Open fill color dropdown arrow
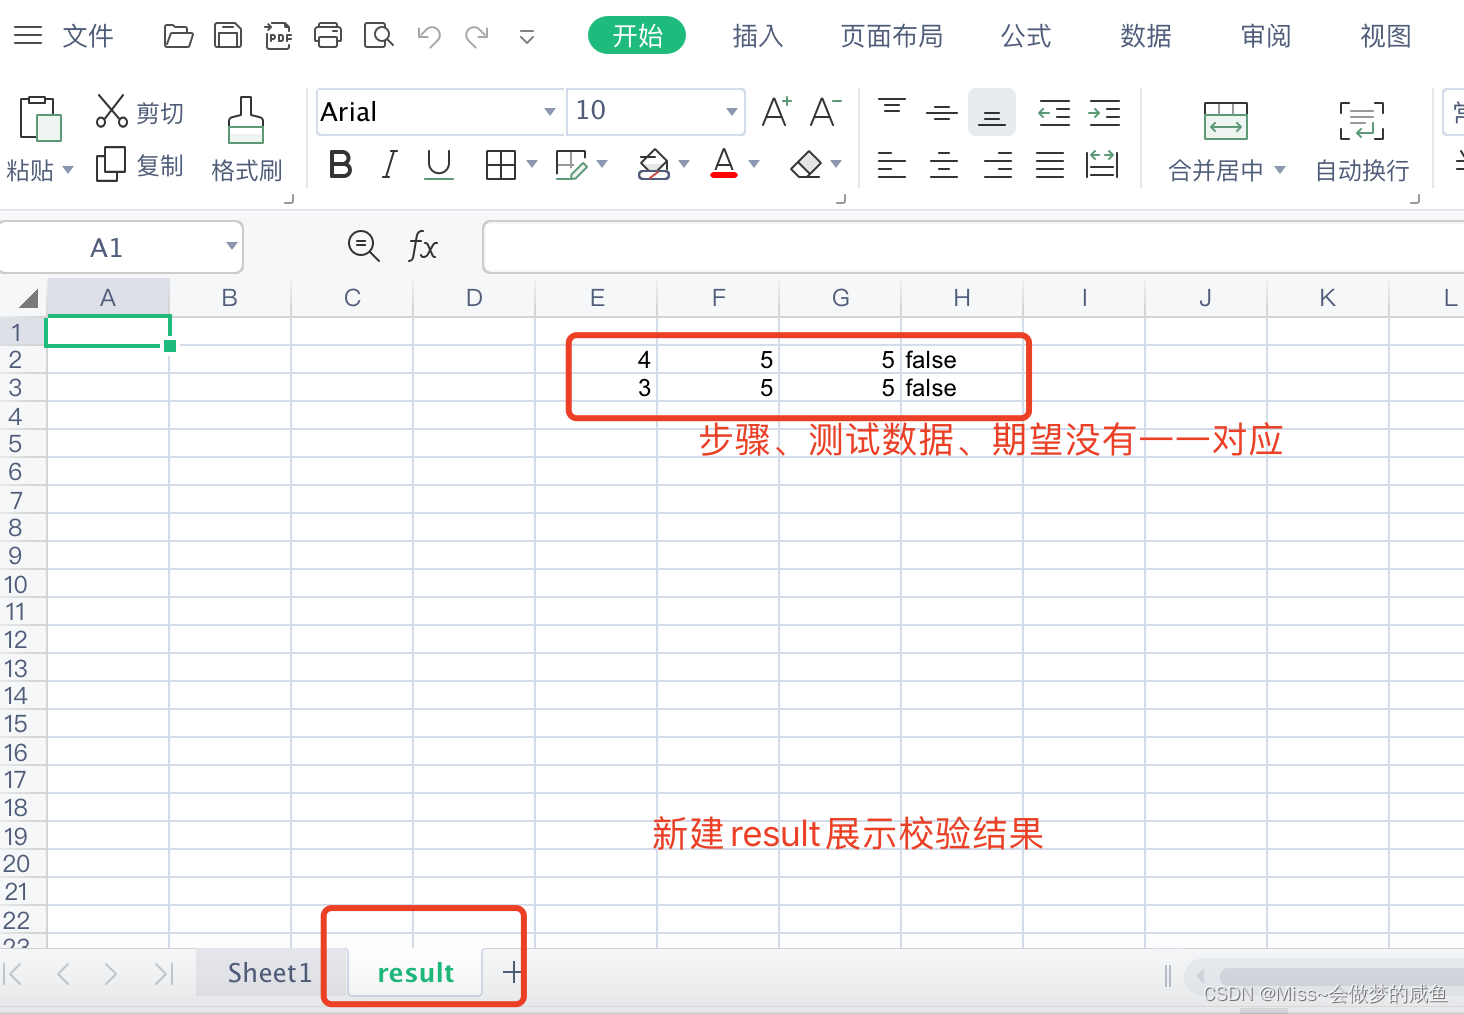 (684, 163)
